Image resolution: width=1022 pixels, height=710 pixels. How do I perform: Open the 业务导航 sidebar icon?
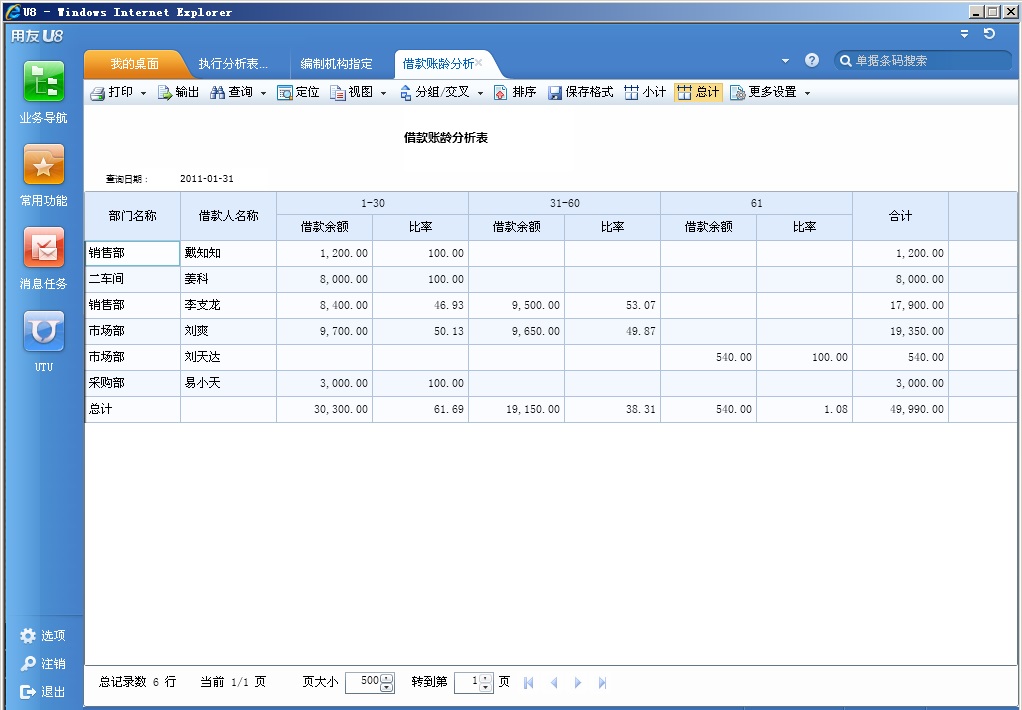tap(44, 81)
